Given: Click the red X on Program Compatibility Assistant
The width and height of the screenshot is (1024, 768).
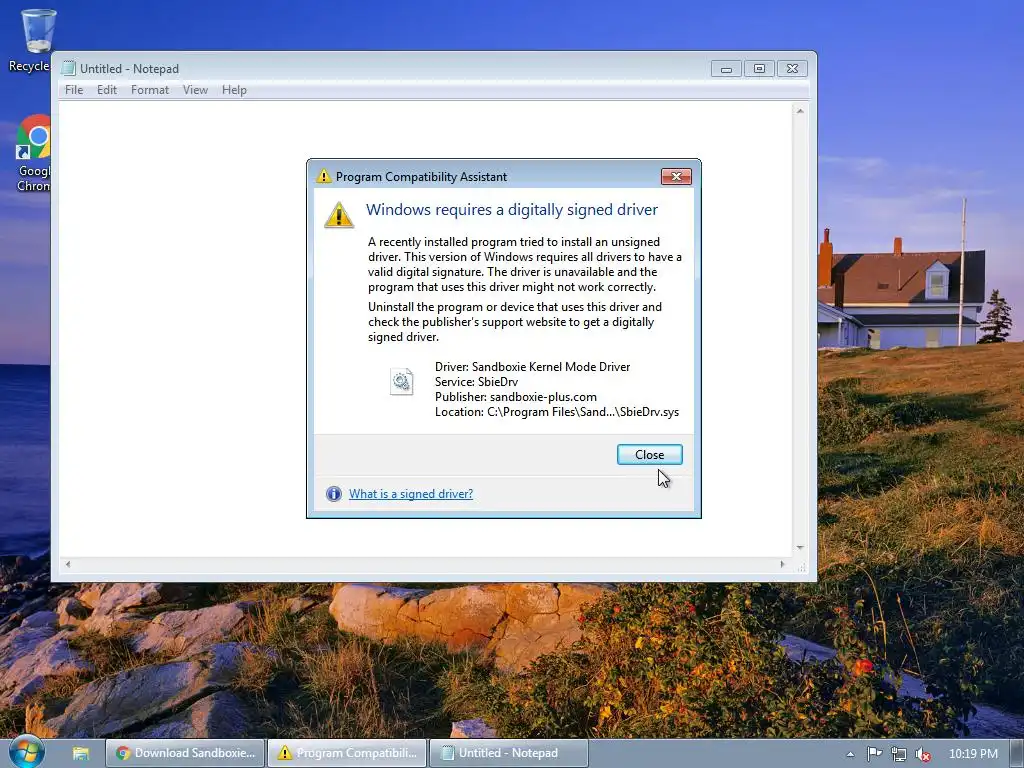Looking at the screenshot, I should [676, 176].
